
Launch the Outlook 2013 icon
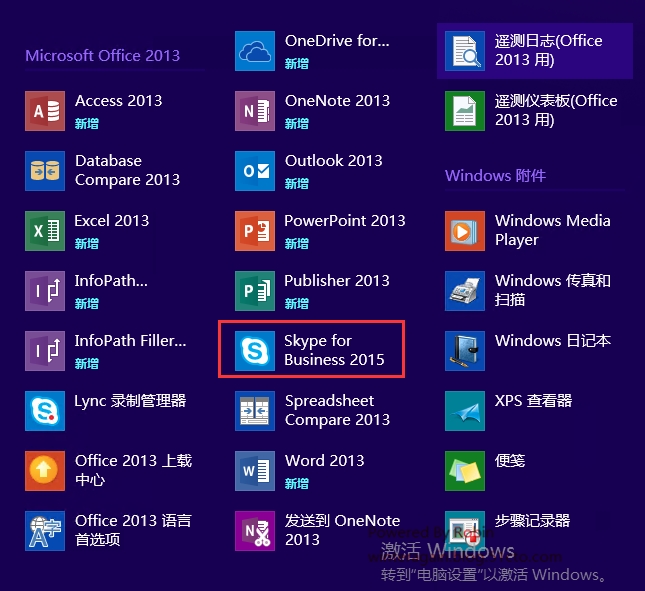tap(255, 171)
